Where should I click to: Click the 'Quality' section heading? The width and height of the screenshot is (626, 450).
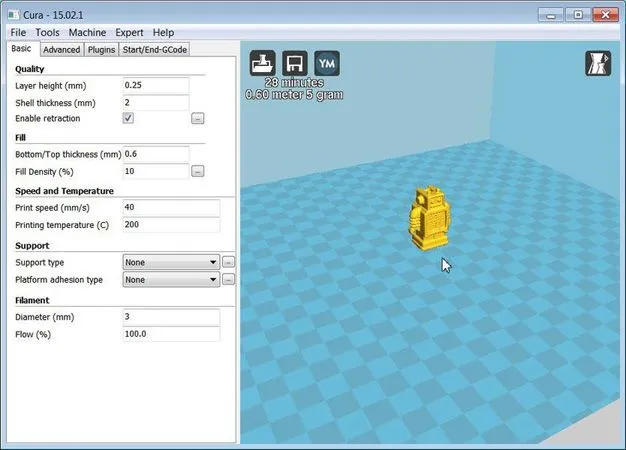(x=30, y=69)
